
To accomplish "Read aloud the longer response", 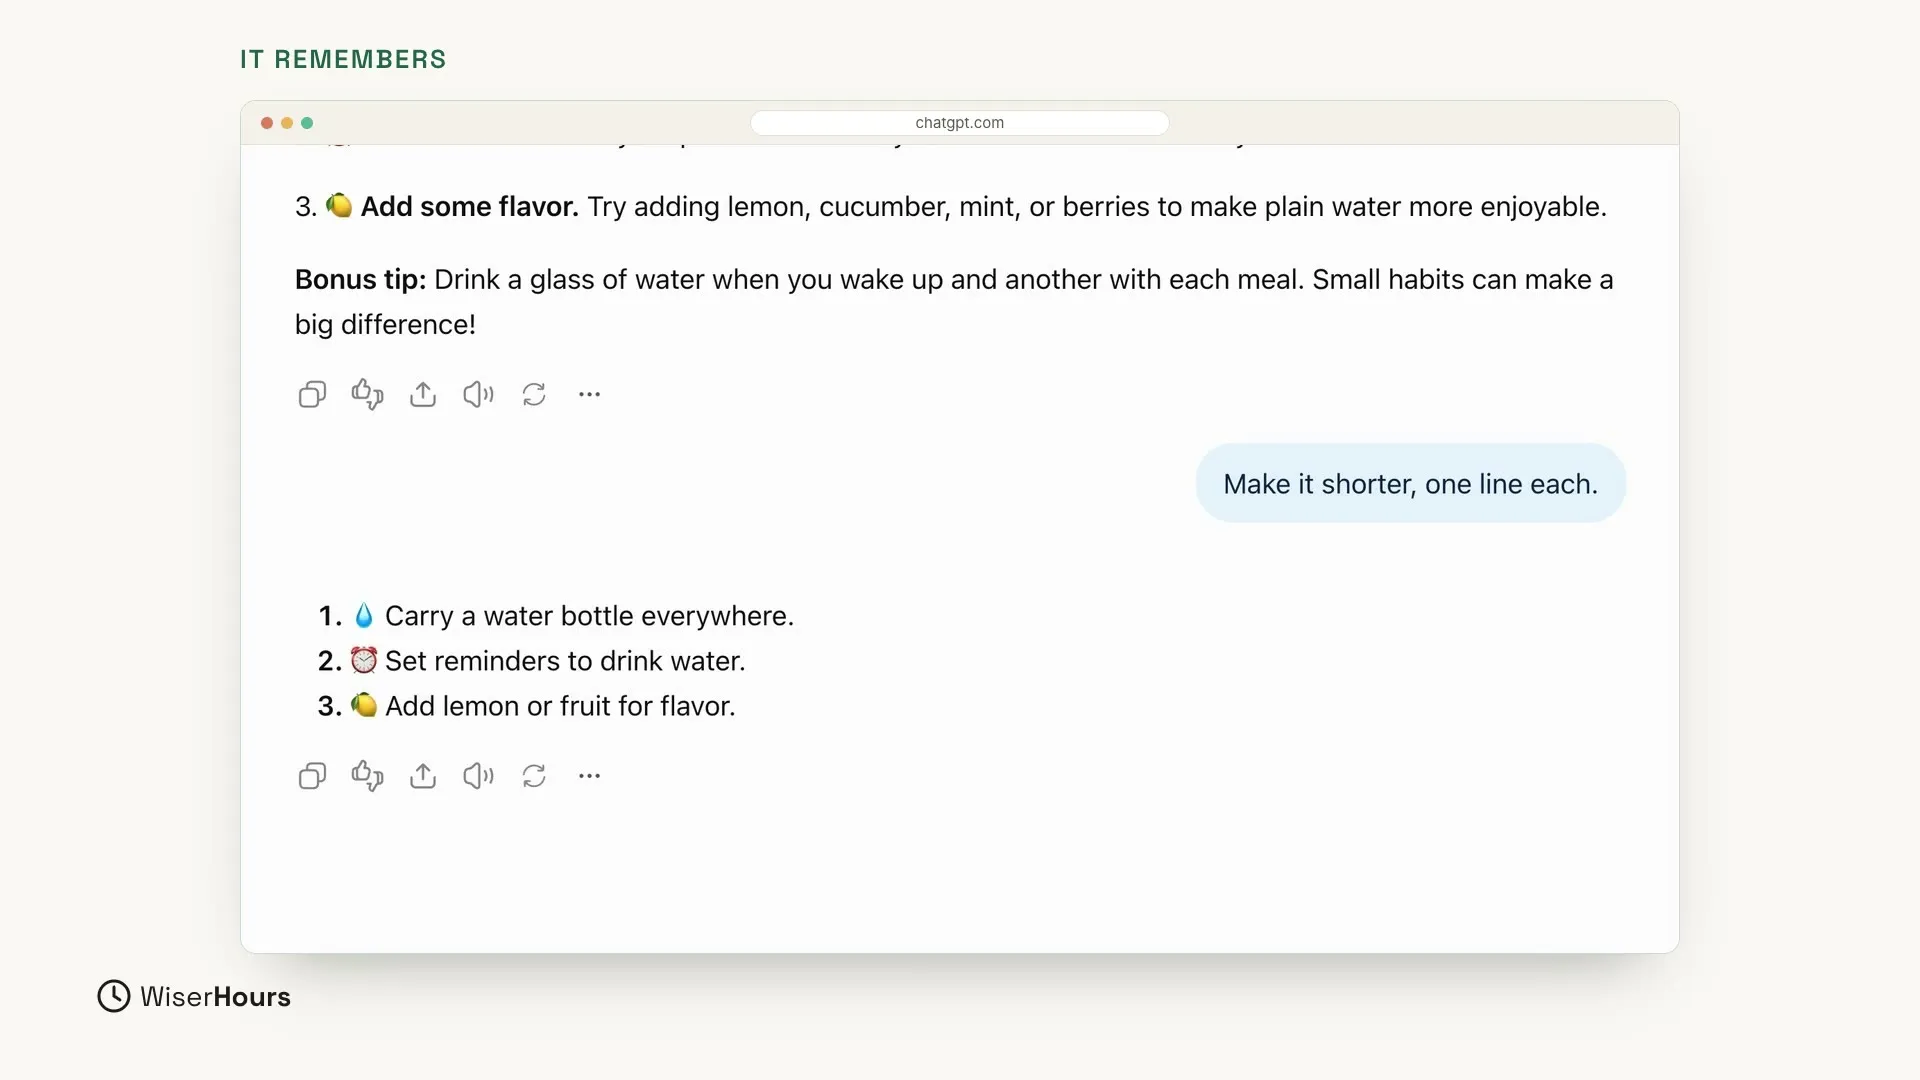I will pos(478,395).
